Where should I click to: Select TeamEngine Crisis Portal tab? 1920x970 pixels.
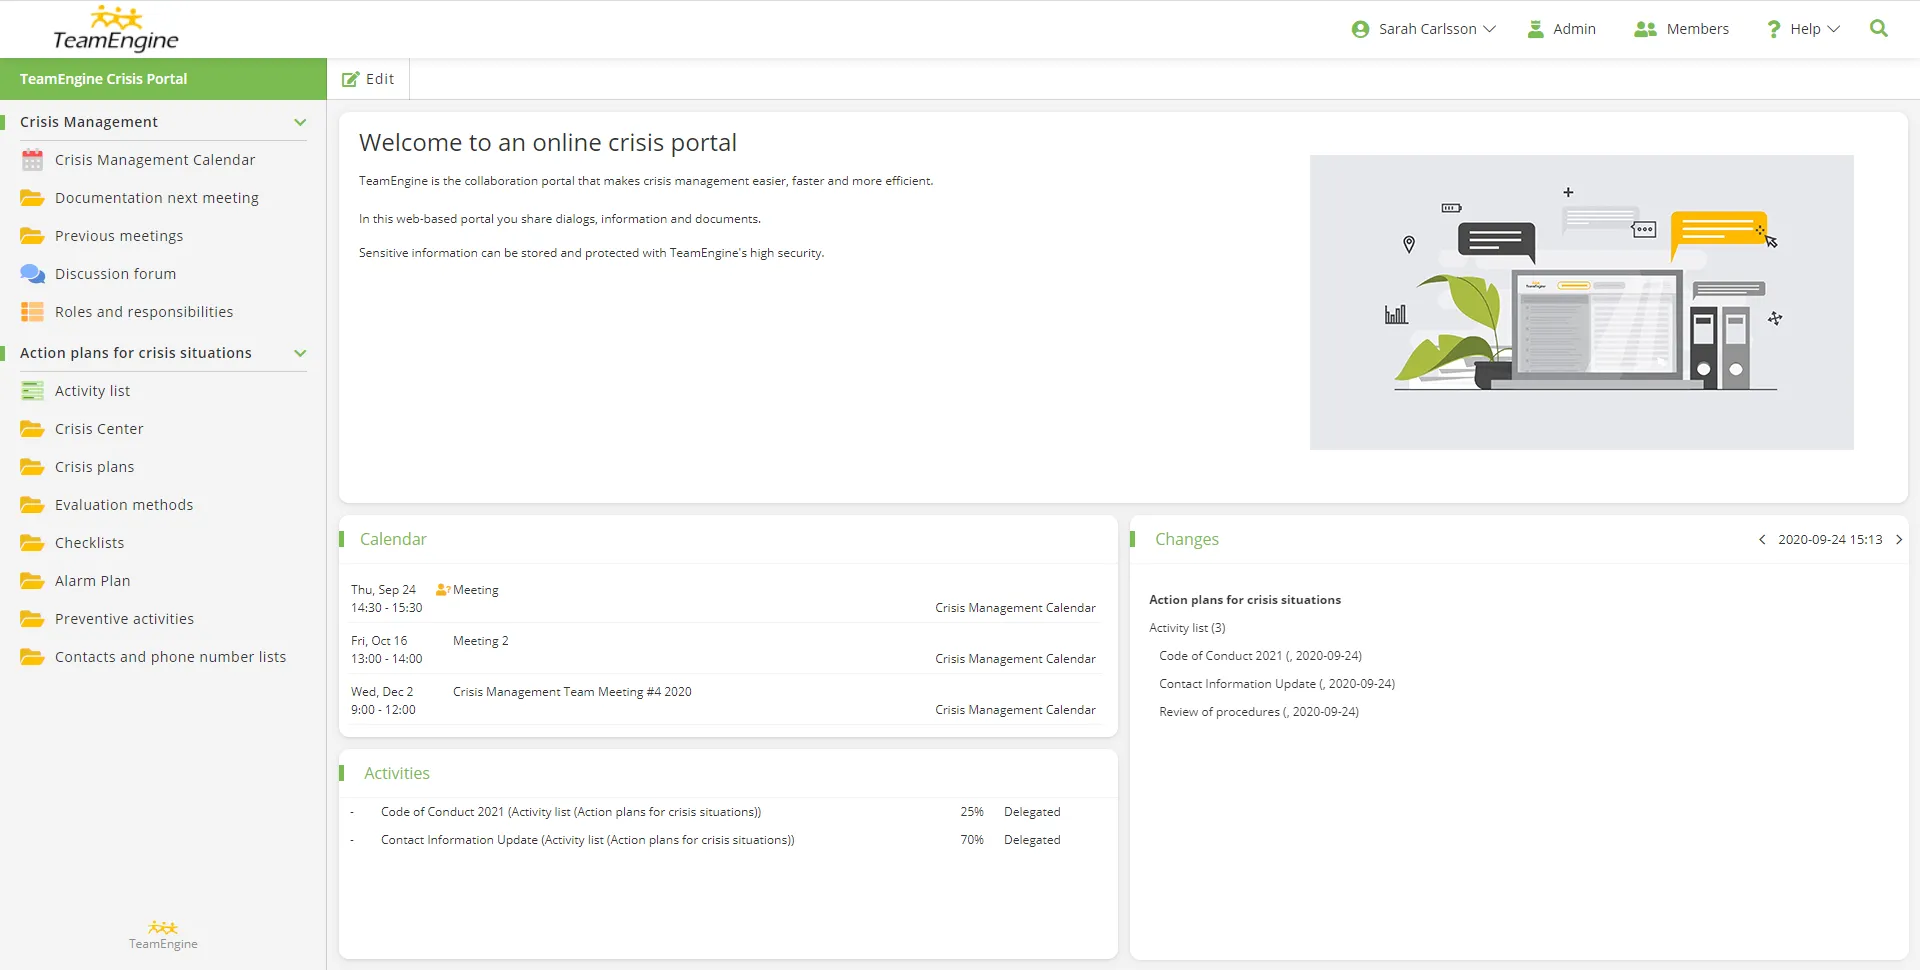pos(163,79)
